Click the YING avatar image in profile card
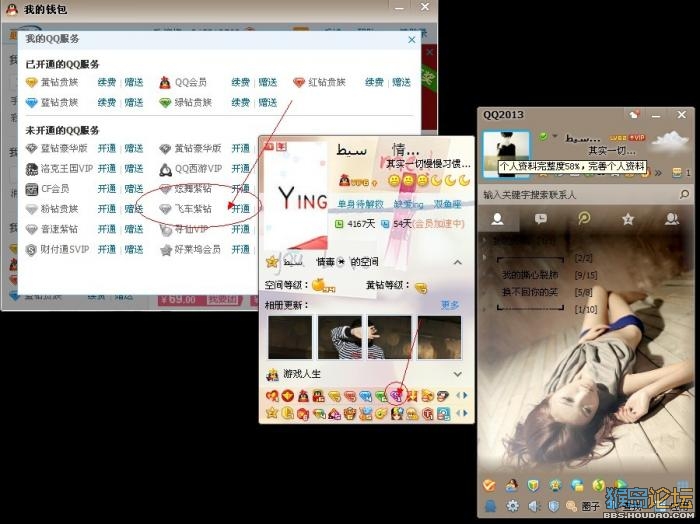700x524 pixels. click(x=297, y=196)
